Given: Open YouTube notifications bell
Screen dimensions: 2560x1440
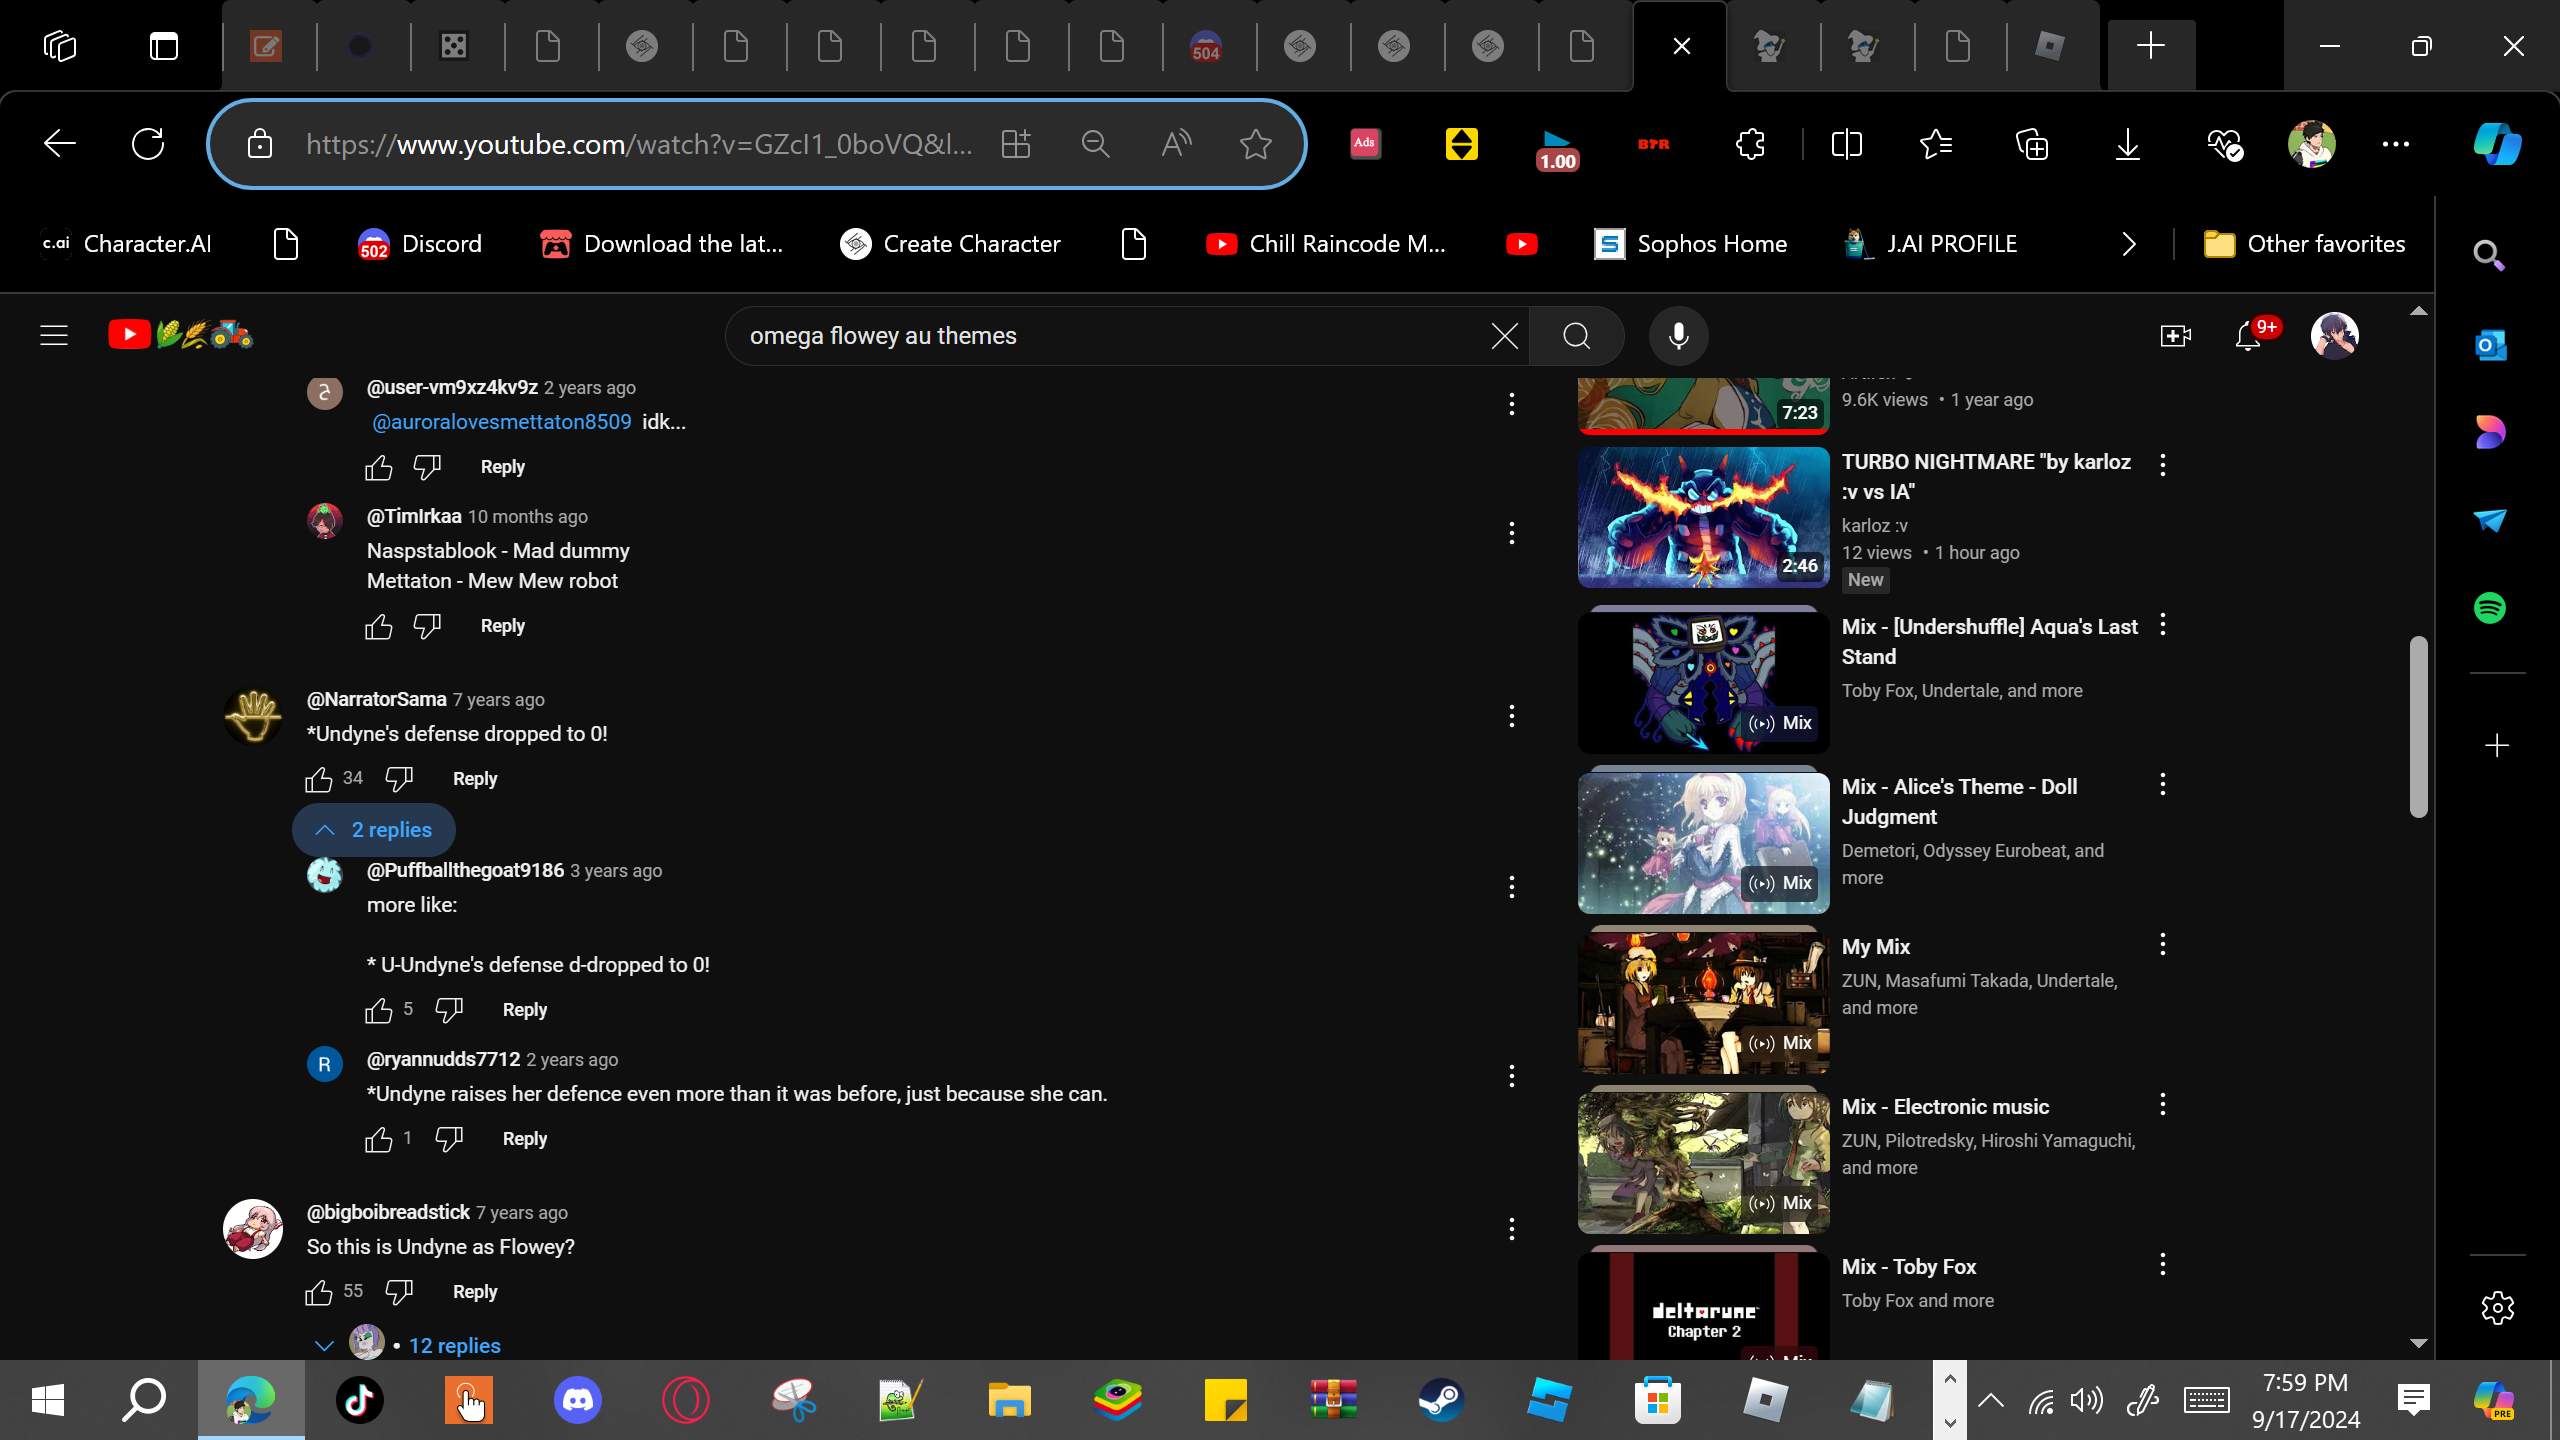Looking at the screenshot, I should tap(2248, 336).
